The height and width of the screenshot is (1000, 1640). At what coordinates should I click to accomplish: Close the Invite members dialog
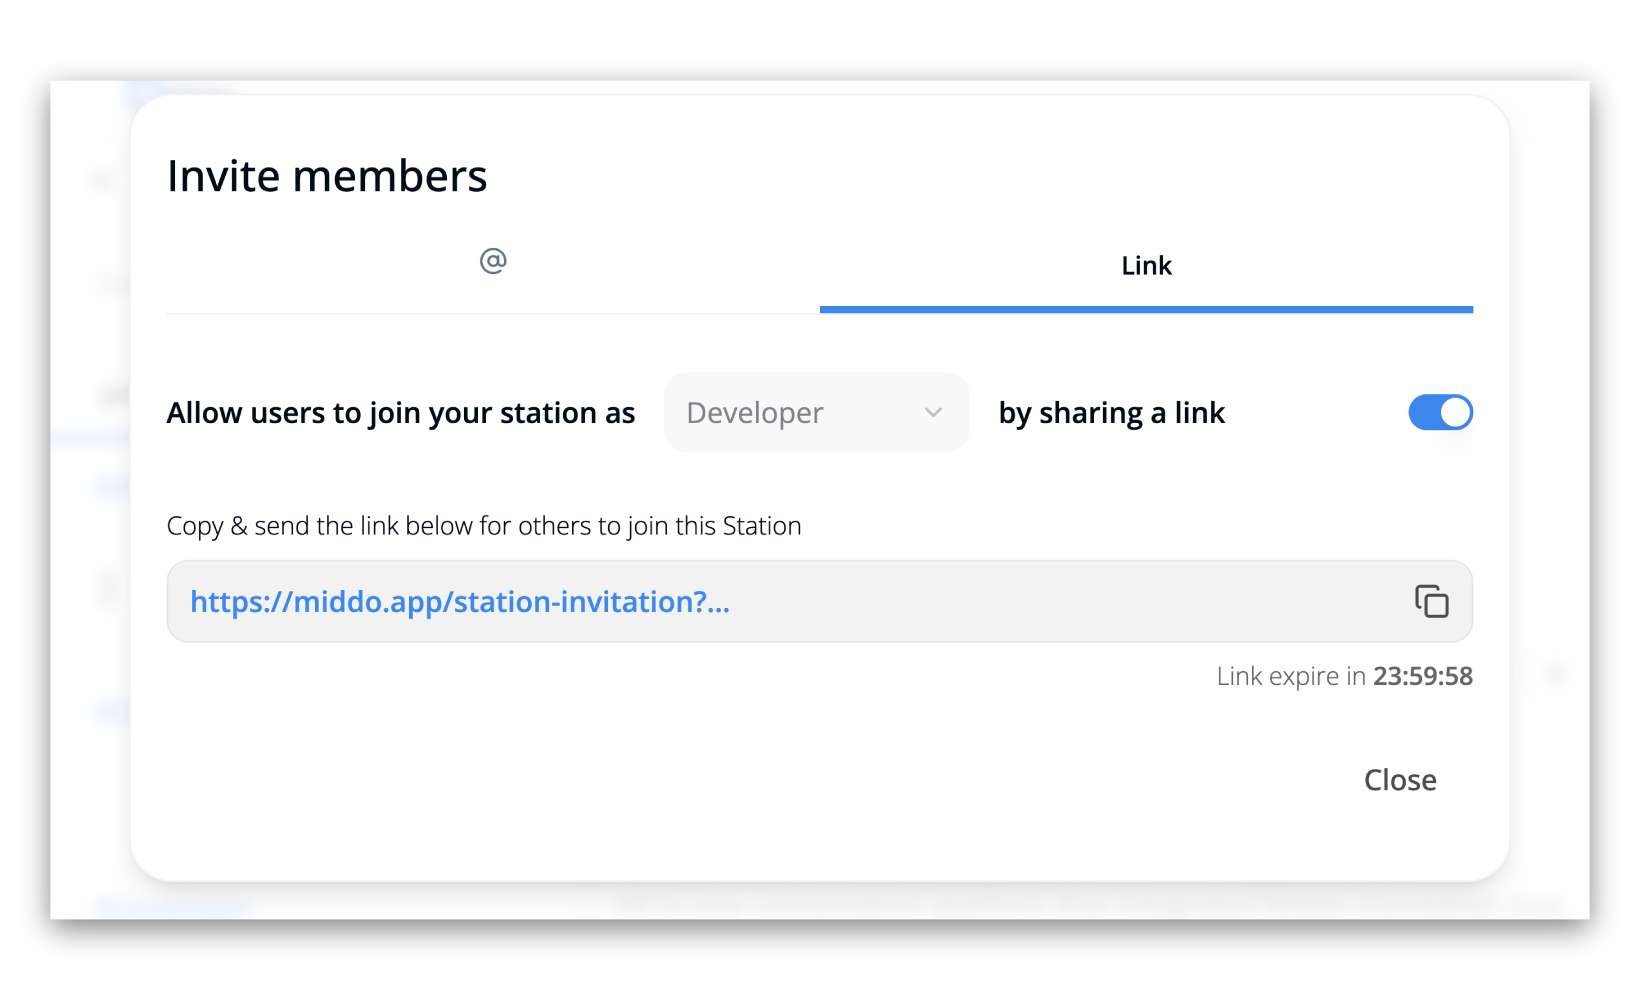1399,780
